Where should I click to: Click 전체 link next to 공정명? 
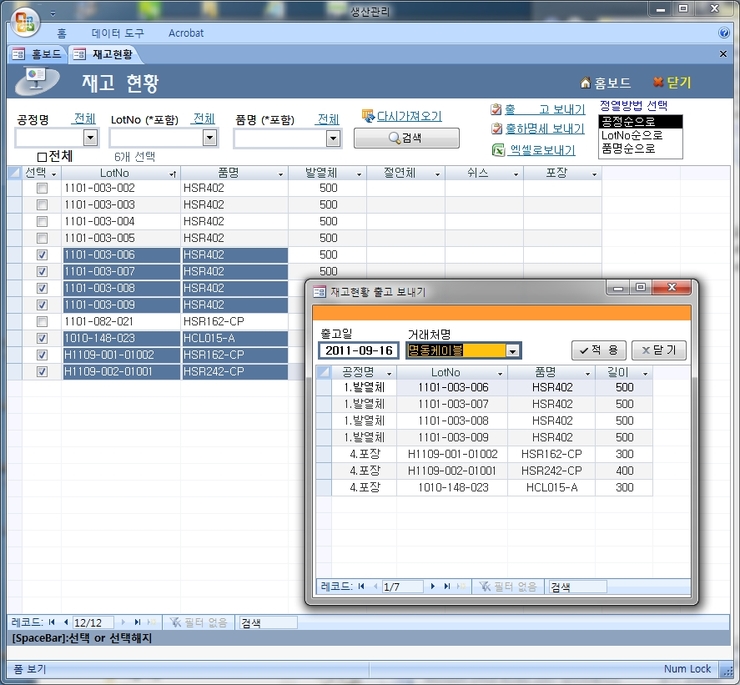coord(85,118)
